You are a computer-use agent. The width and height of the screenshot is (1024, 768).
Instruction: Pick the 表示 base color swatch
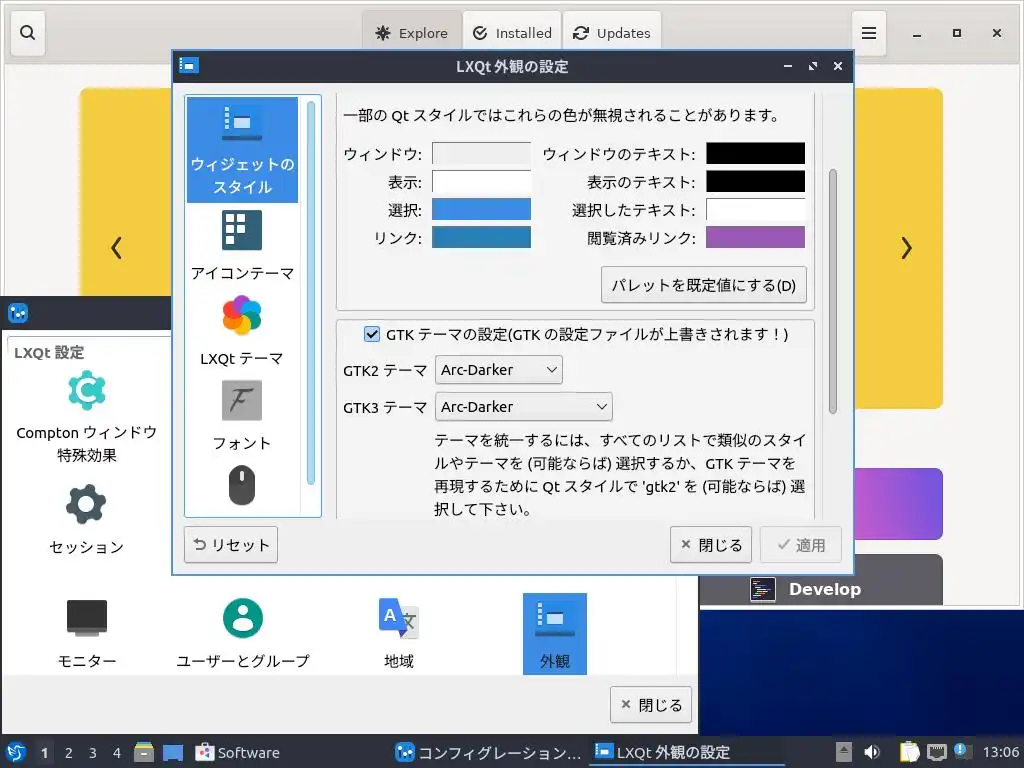pos(481,182)
